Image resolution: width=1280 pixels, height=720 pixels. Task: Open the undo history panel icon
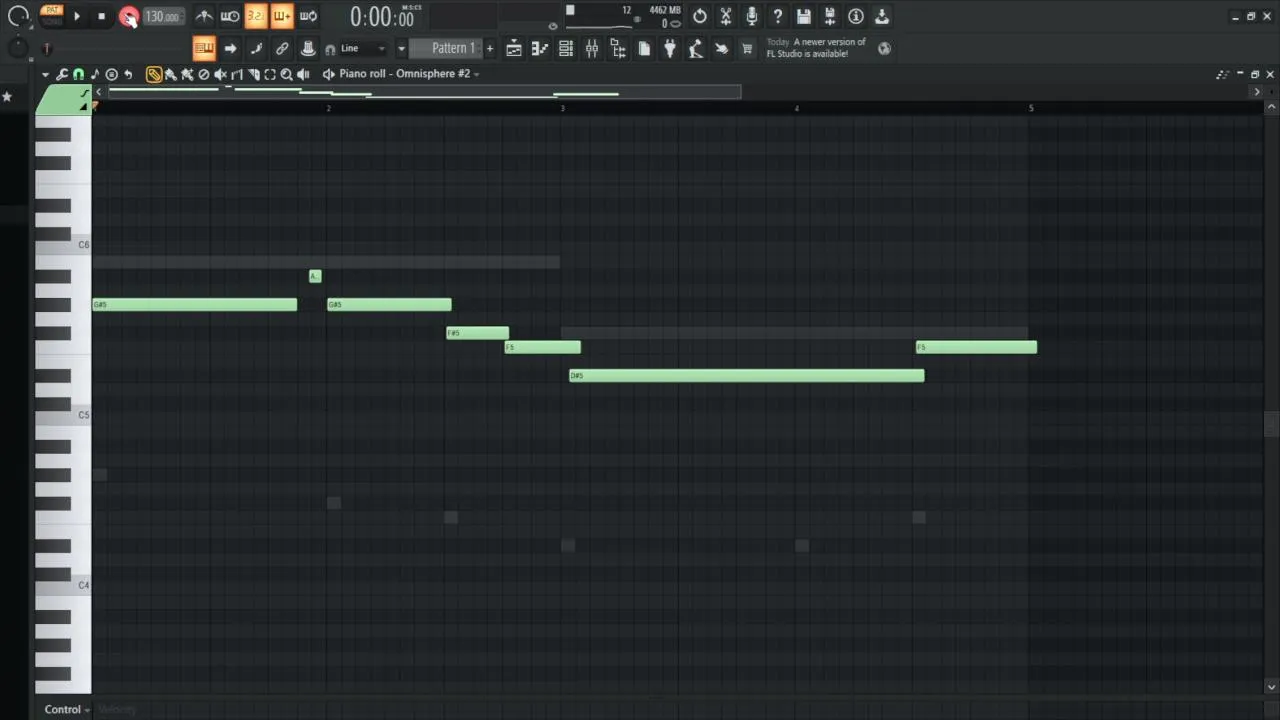point(700,16)
